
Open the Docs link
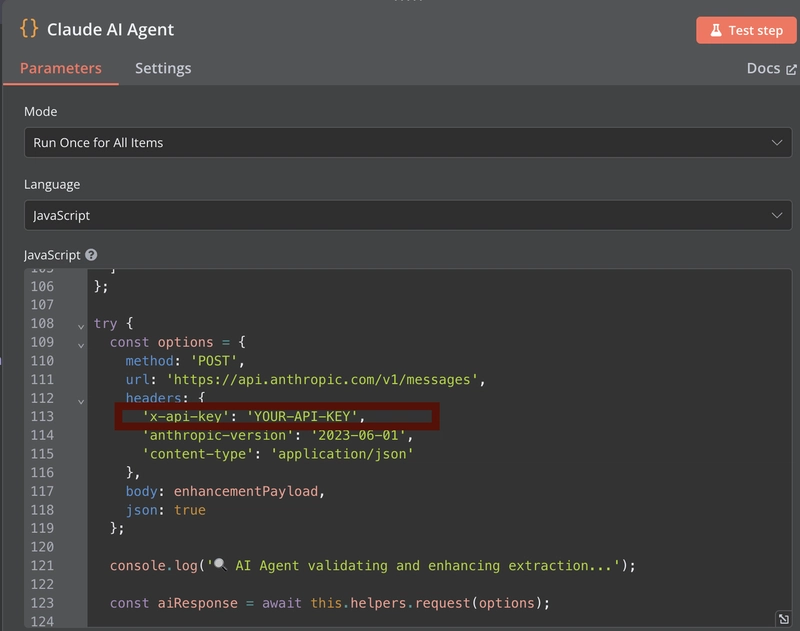771,68
